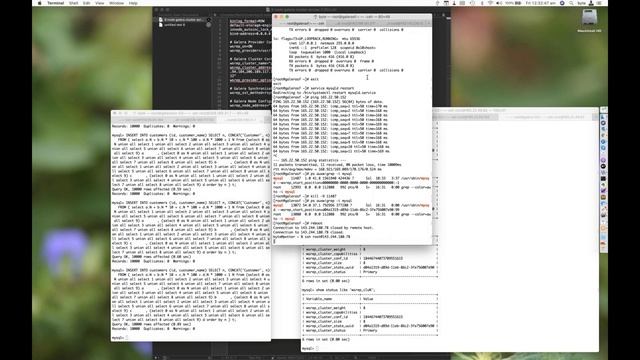Click the battery status indicator
640x360 pixels.
(x=513, y=3)
